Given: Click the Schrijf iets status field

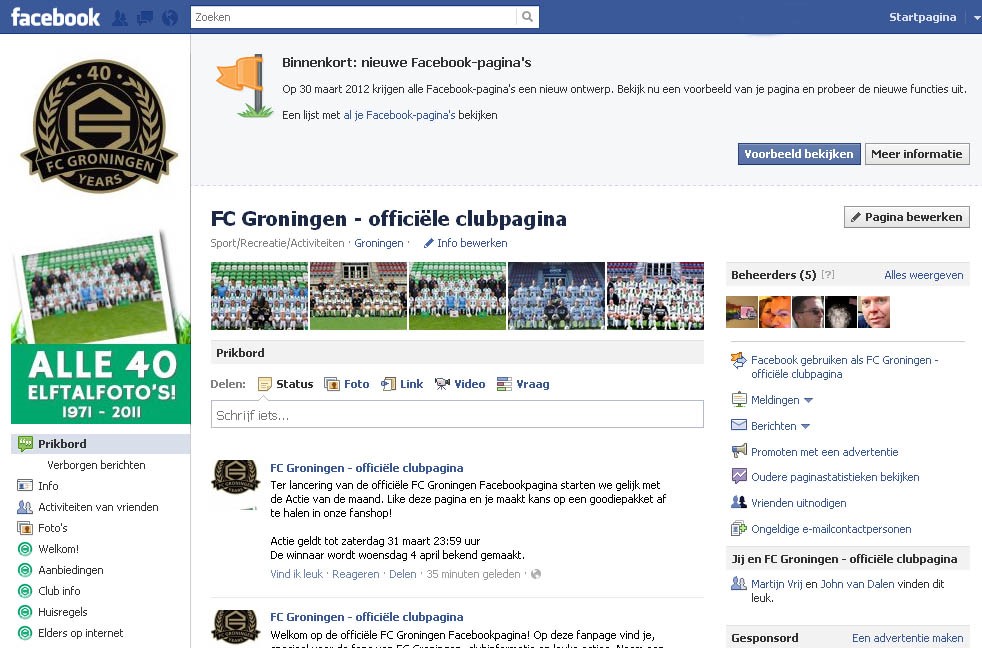Looking at the screenshot, I should coord(457,414).
